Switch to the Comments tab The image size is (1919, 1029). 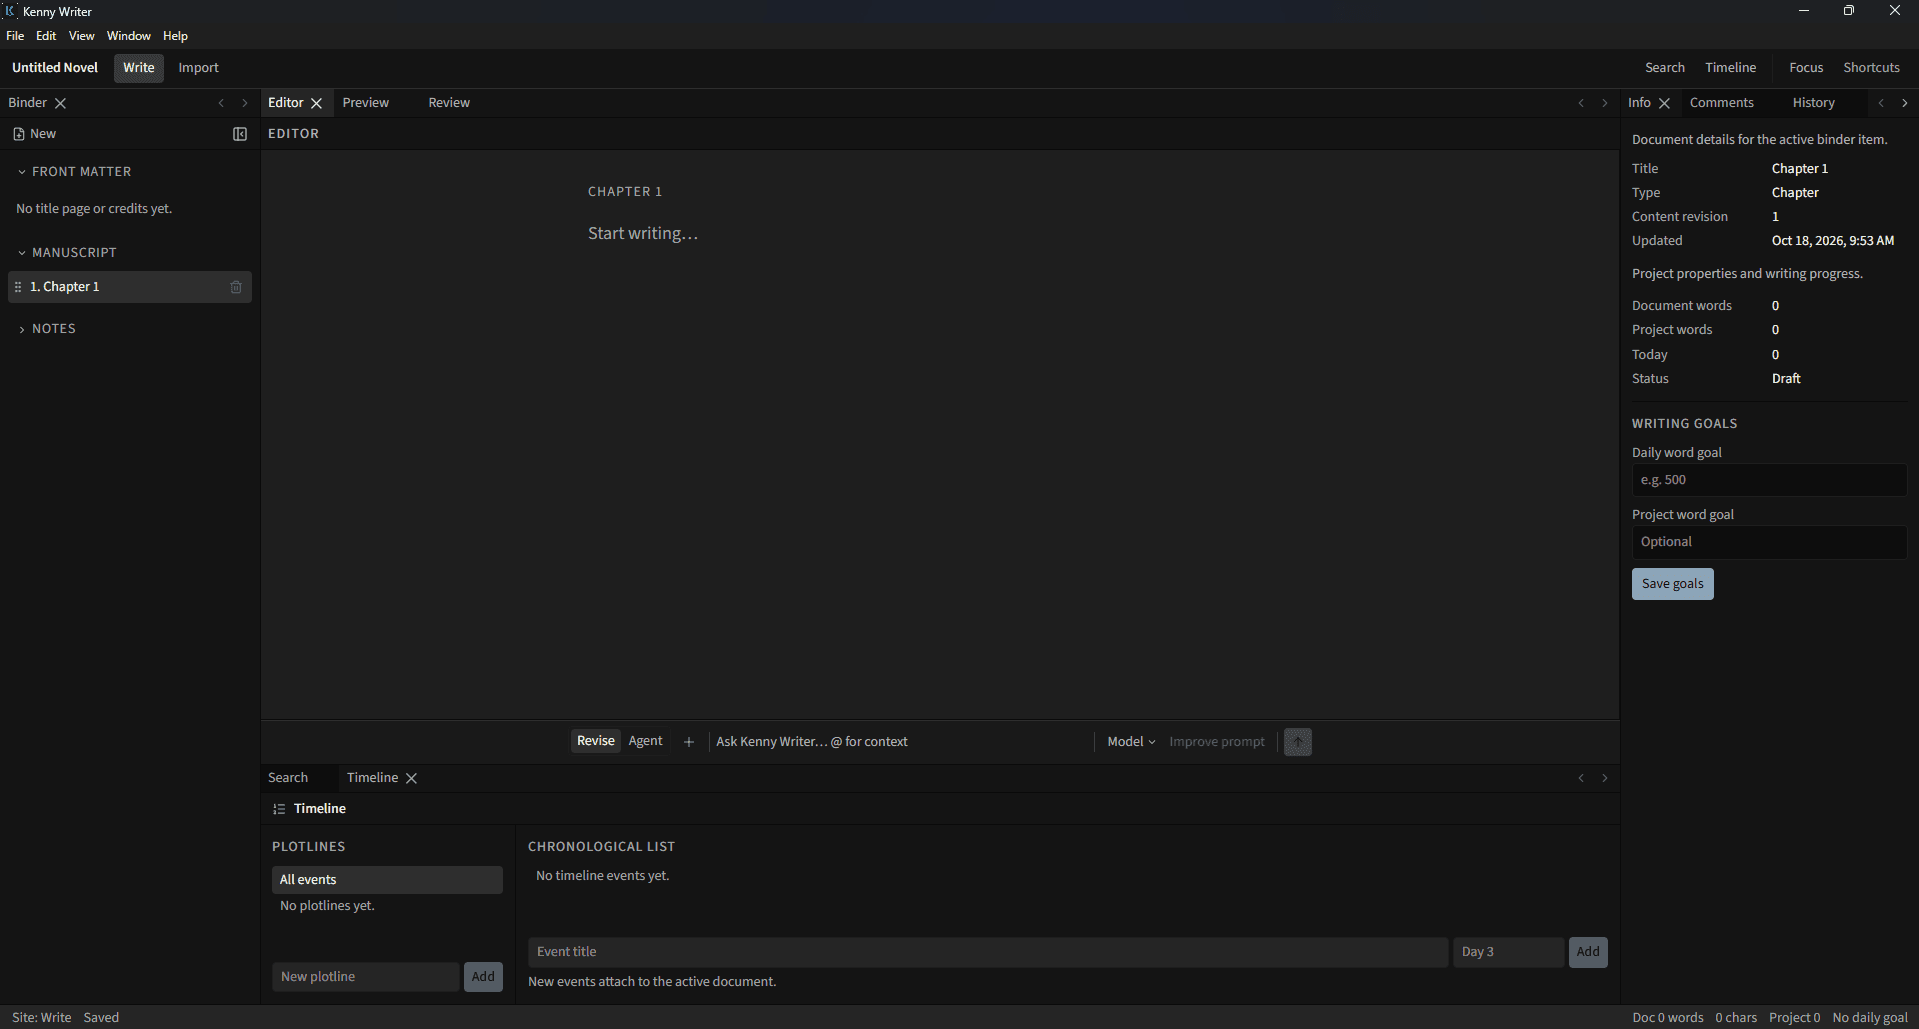coord(1722,103)
